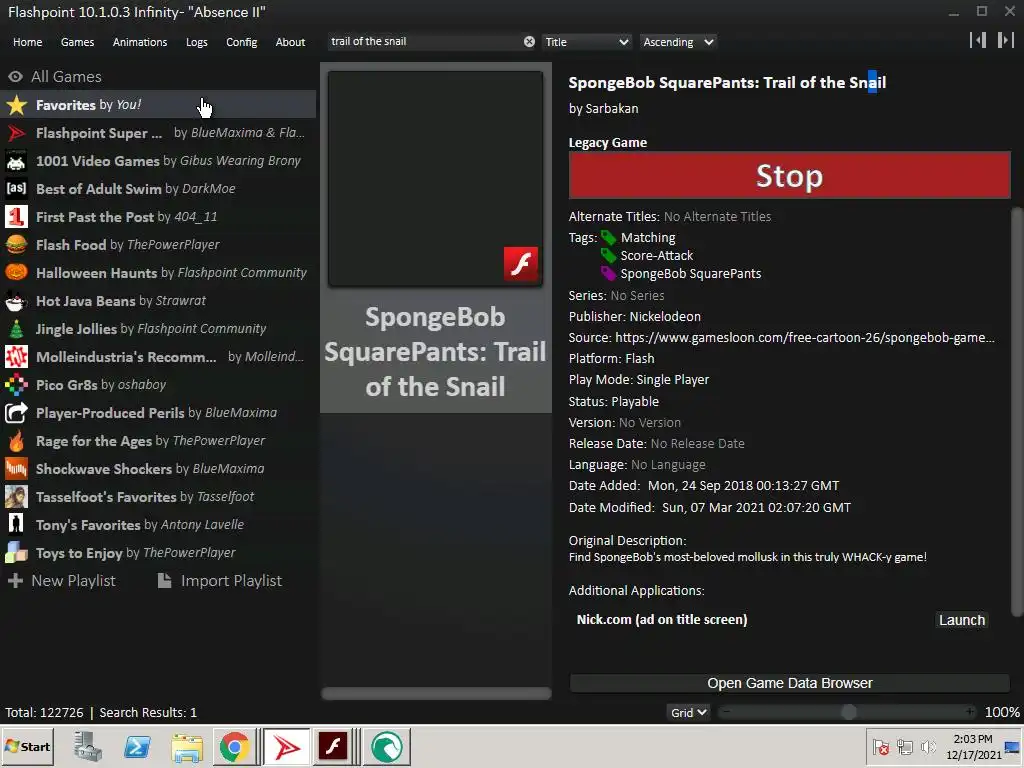Click the gamesloon.com source URL
Viewport: 1024px width, 768px height.
[805, 338]
